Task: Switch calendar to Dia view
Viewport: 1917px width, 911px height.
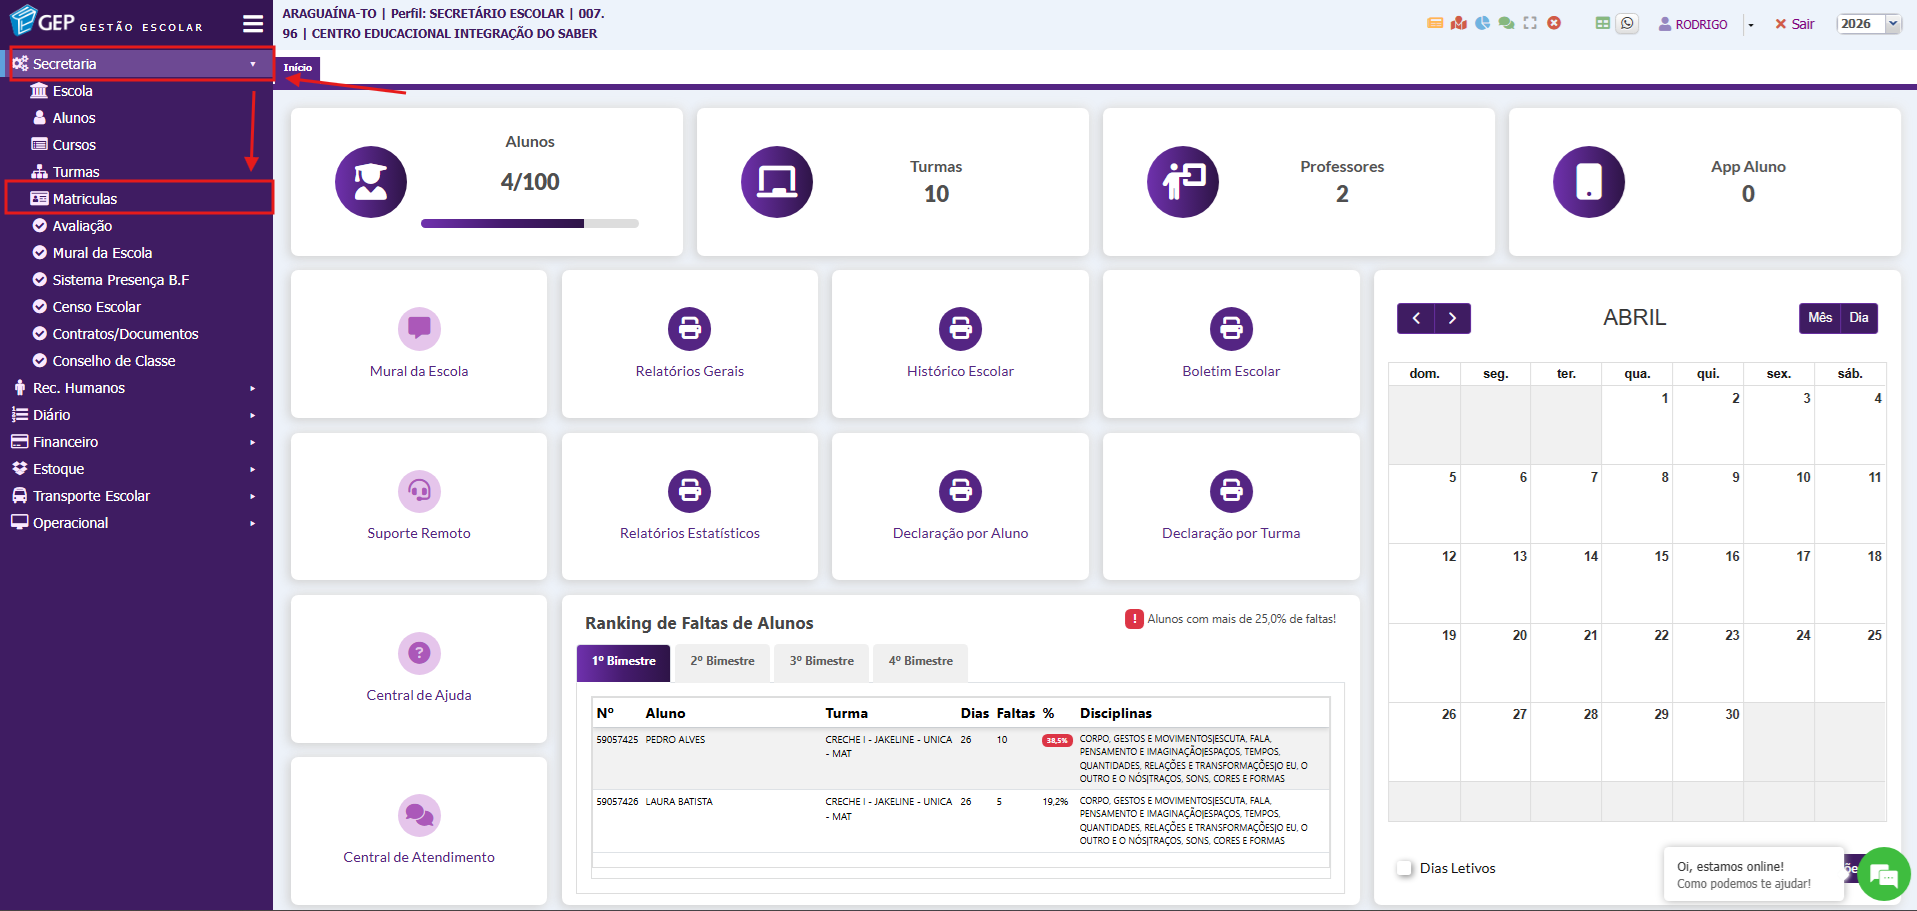Action: point(1858,318)
